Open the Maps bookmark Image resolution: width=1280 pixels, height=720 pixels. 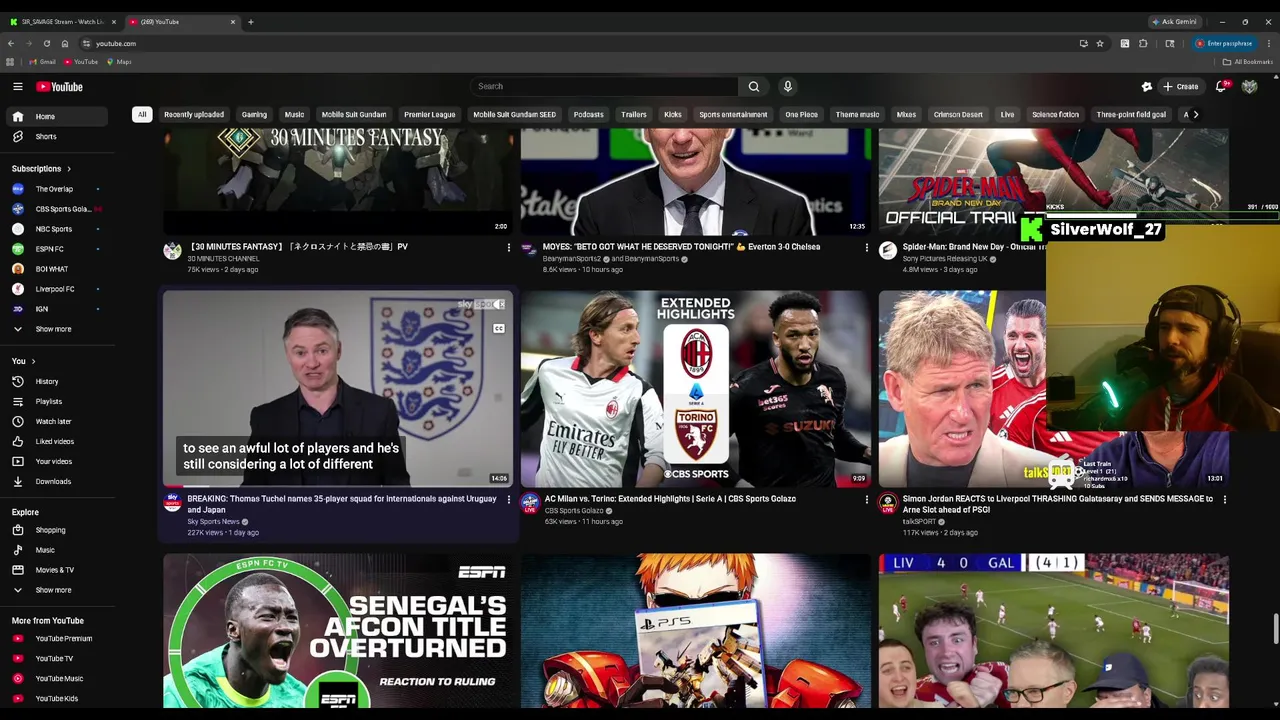coord(119,62)
